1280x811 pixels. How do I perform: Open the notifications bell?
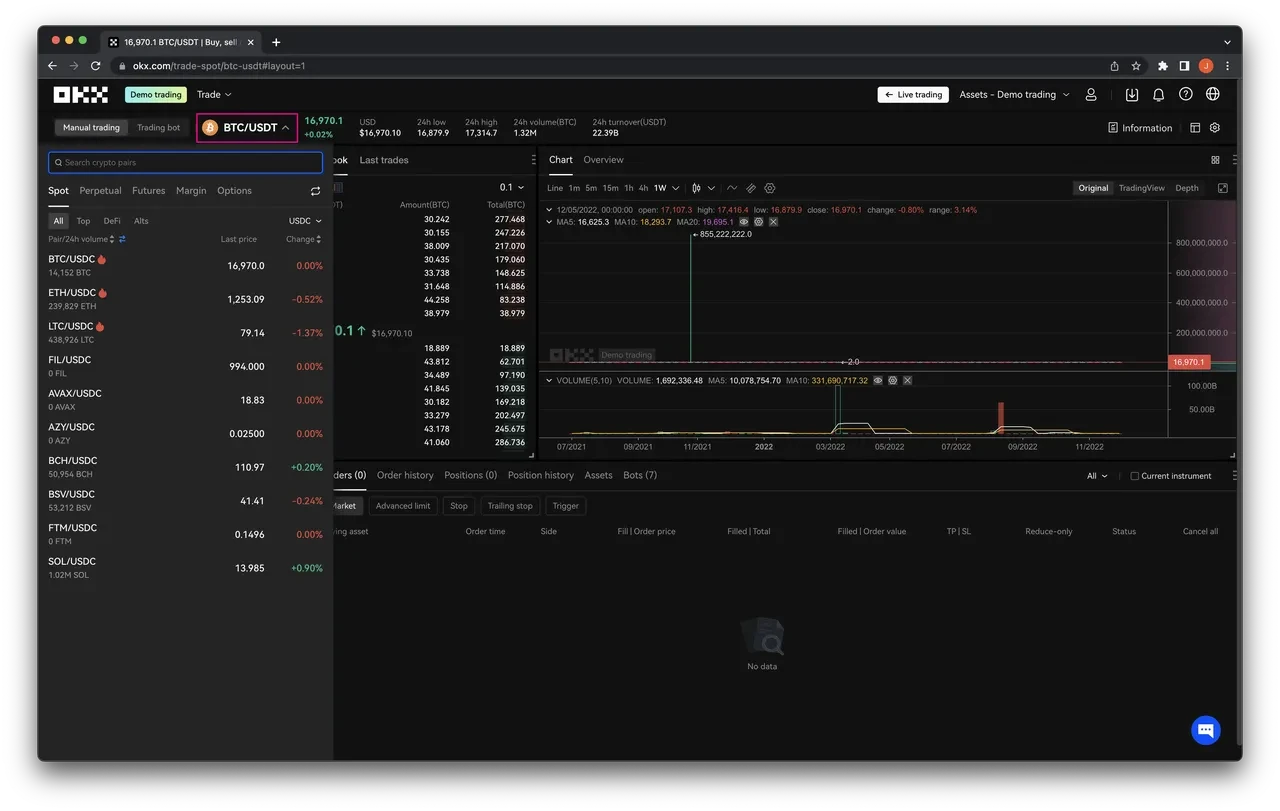(1158, 94)
